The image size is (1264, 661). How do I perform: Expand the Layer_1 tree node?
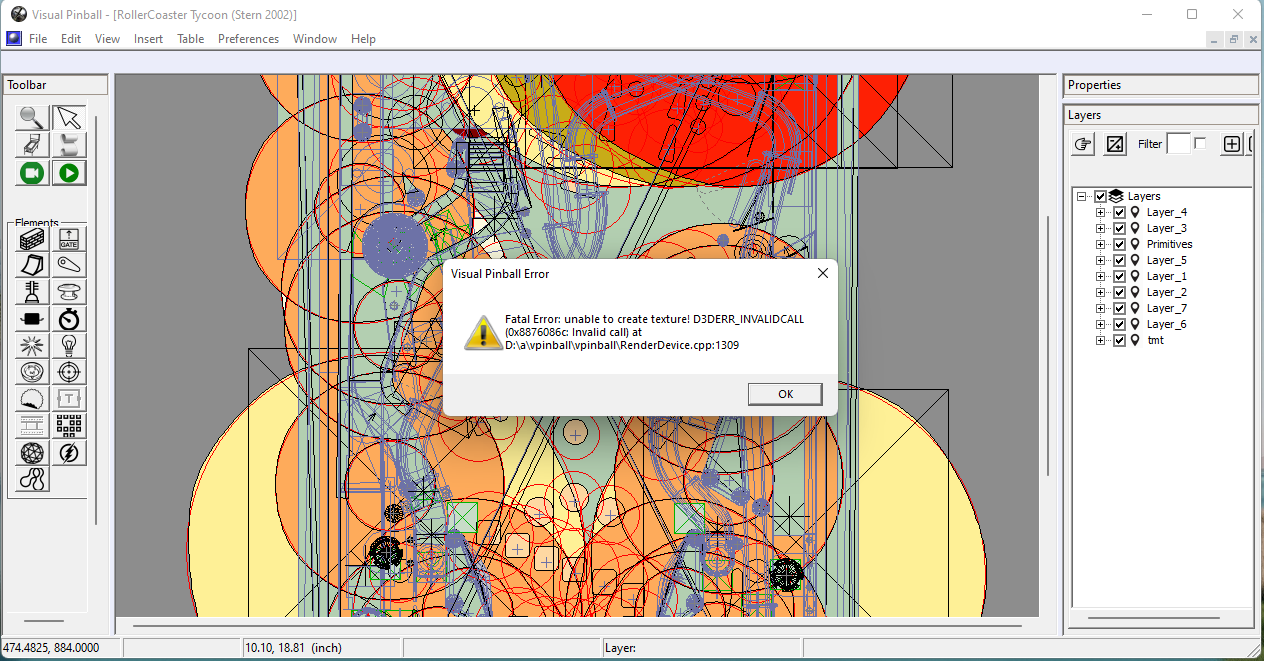[x=1101, y=276]
